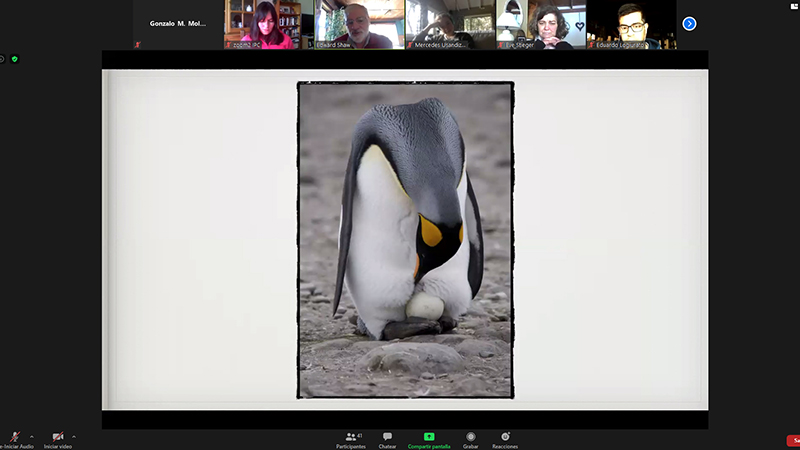800x450 pixels.
Task: Expand video options caret next to camera
Action: (x=74, y=436)
